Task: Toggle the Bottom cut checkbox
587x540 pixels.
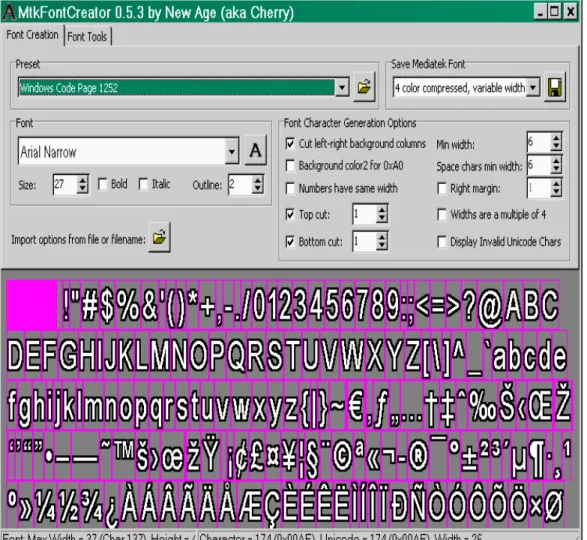Action: pyautogui.click(x=290, y=242)
